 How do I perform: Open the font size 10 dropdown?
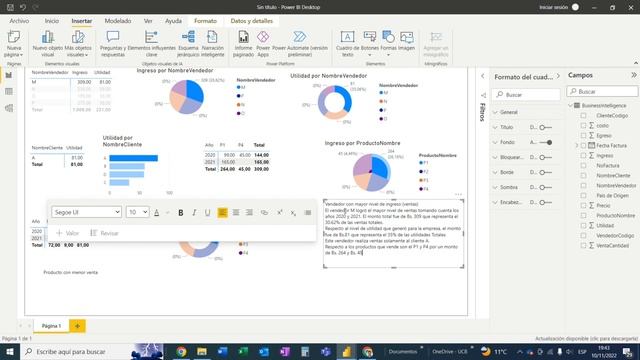[138, 212]
